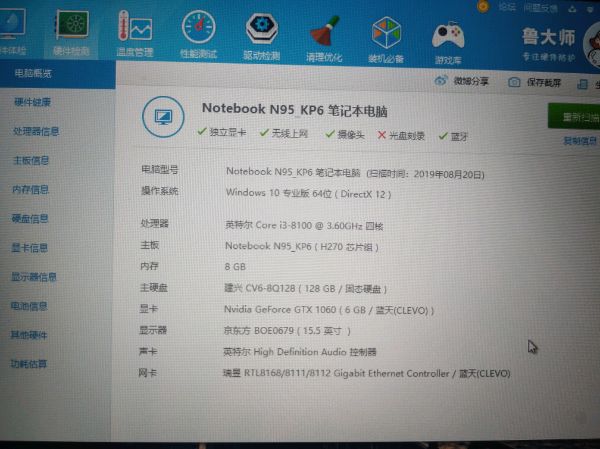Click the 处理器 row label
This screenshot has width=600, height=449.
pyautogui.click(x=155, y=223)
